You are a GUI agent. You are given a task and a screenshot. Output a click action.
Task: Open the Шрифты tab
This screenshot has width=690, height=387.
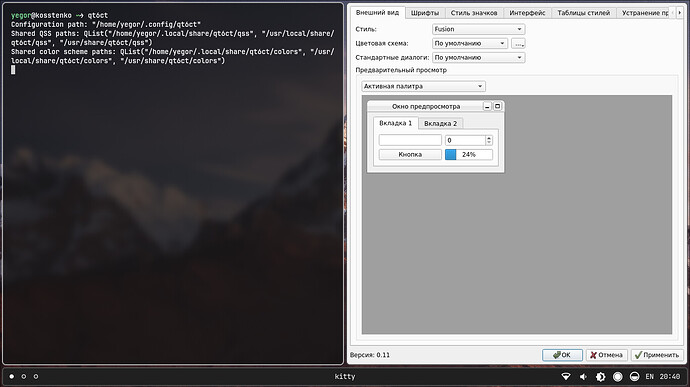[x=425, y=13]
